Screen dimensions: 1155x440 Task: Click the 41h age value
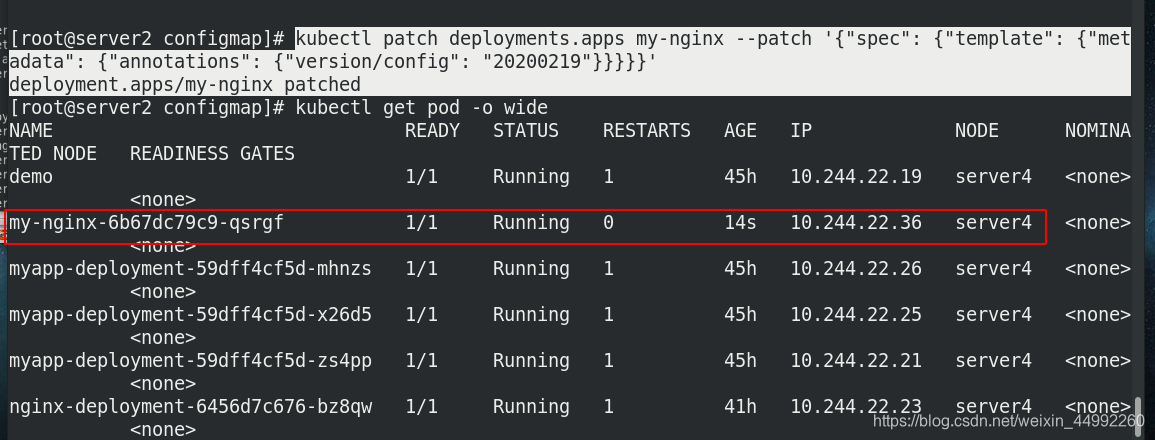pyautogui.click(x=740, y=407)
